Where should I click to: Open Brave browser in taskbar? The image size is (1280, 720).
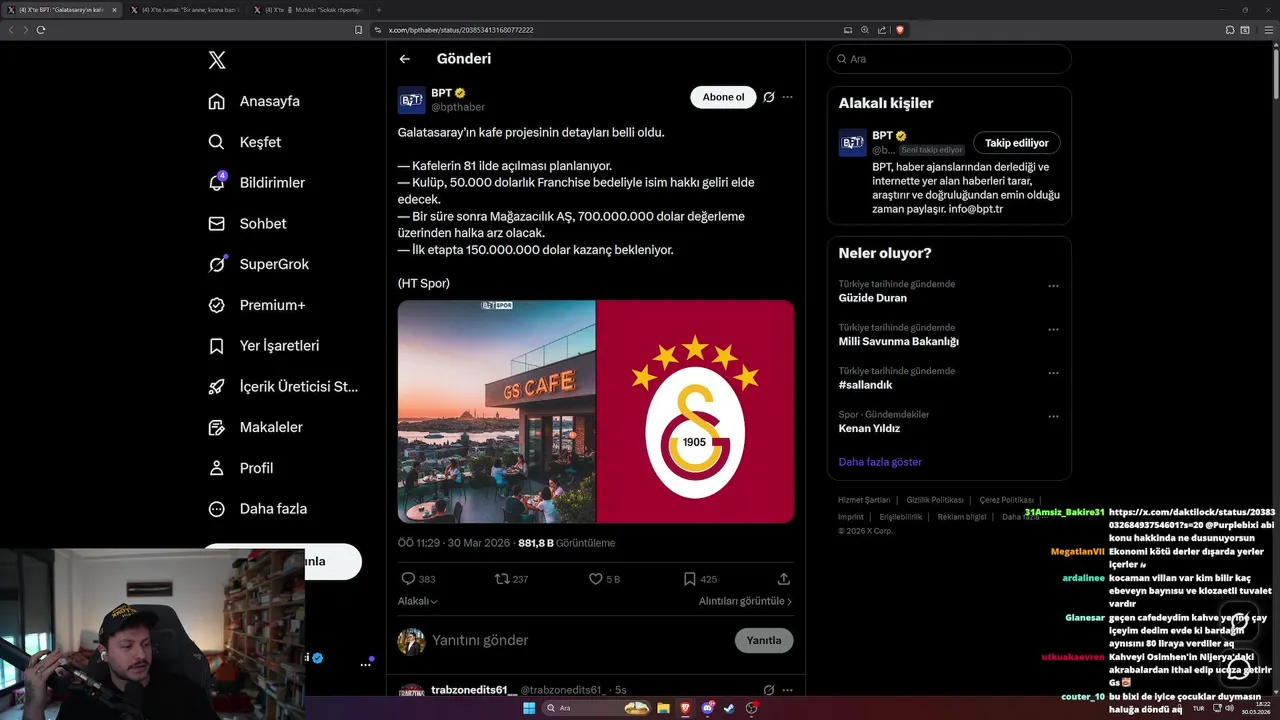pyautogui.click(x=686, y=708)
